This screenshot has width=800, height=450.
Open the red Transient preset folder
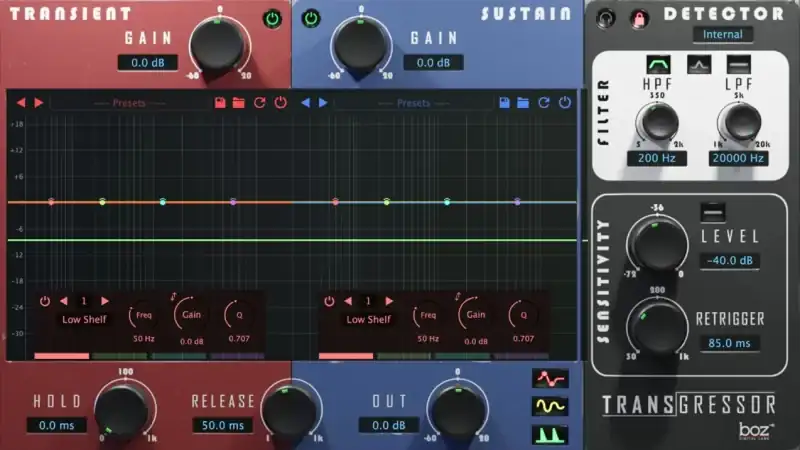click(x=239, y=103)
